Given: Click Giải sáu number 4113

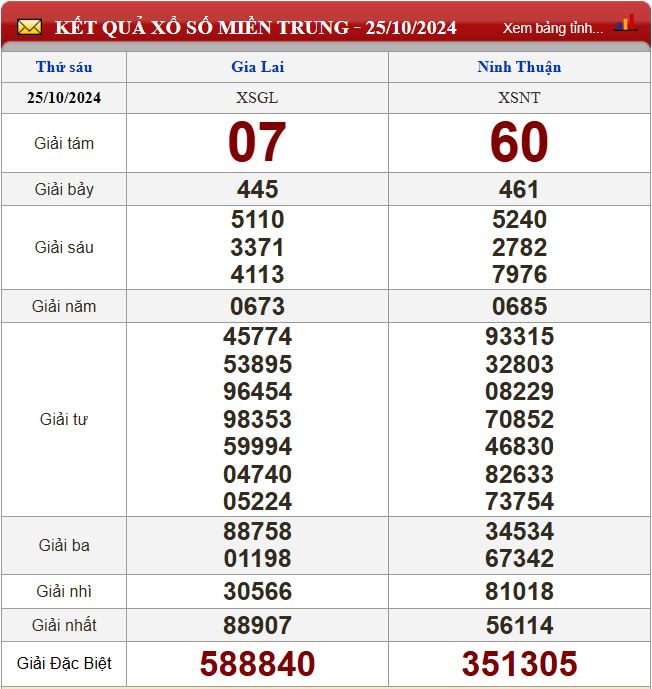Looking at the screenshot, I should (x=257, y=275).
